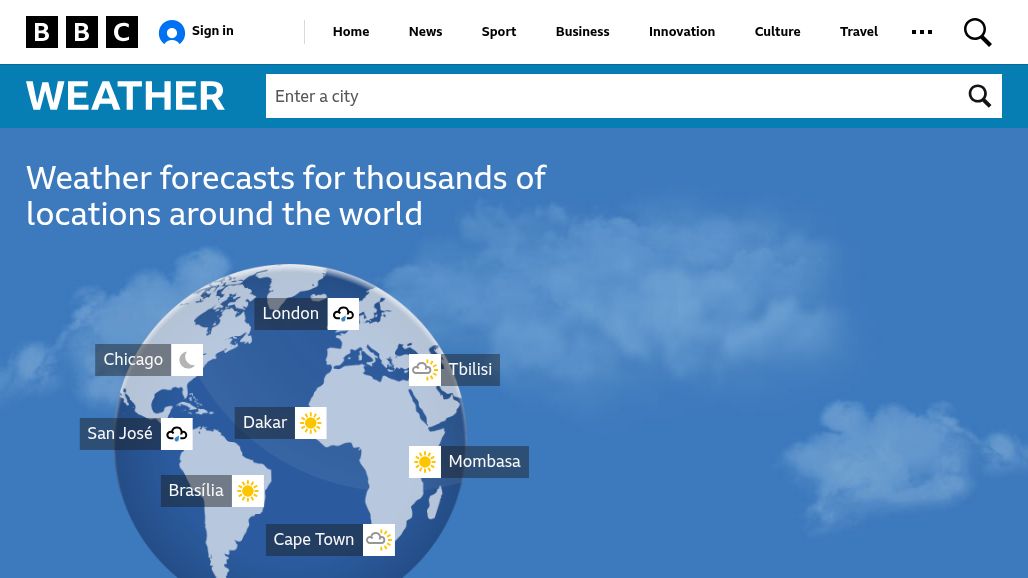Click Cape Town's partly cloudy icon
The image size is (1028, 578).
[379, 540]
